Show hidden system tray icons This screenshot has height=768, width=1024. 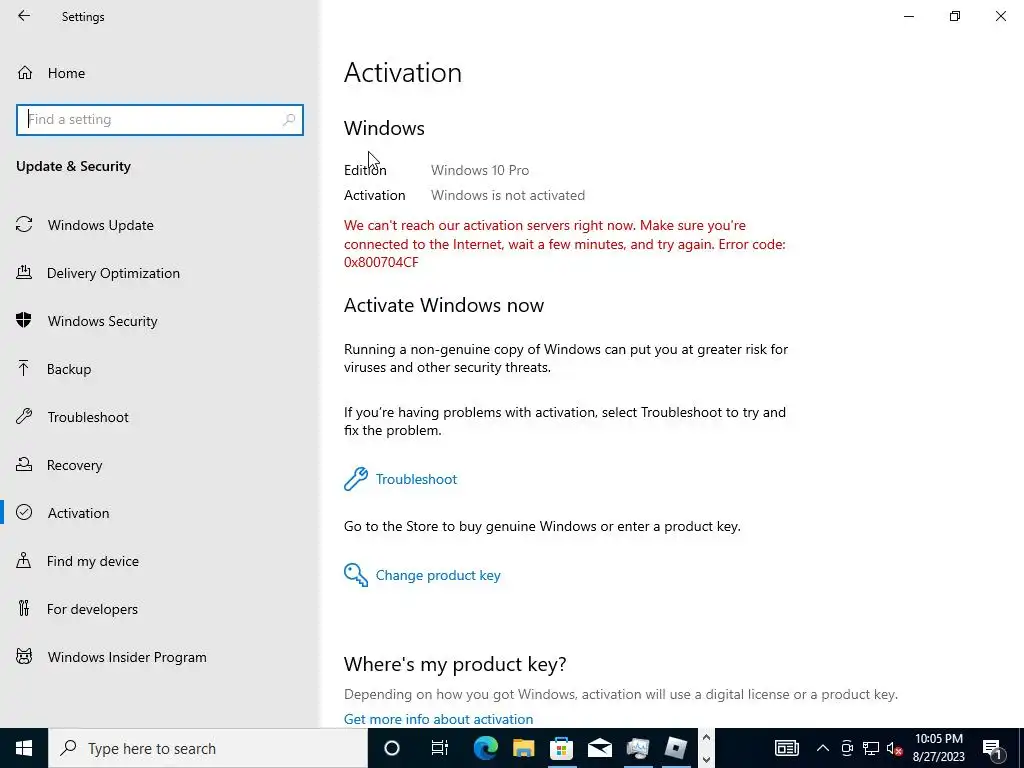(823, 748)
